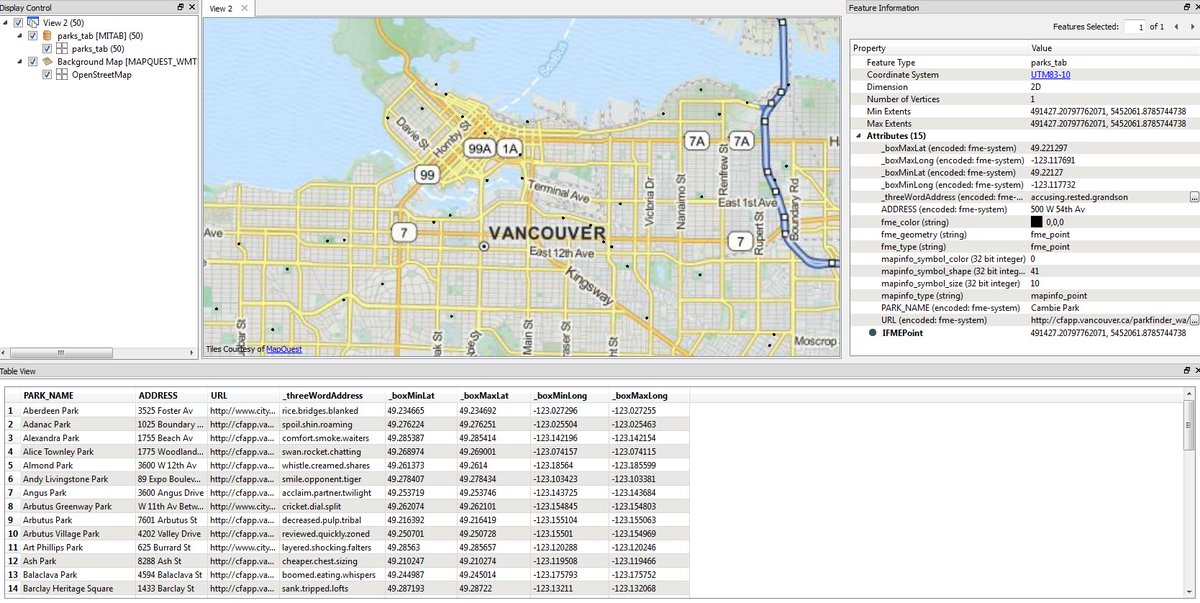Collapse the View 2 (50) tree node
The height and width of the screenshot is (603, 1200).
pyautogui.click(x=7, y=22)
